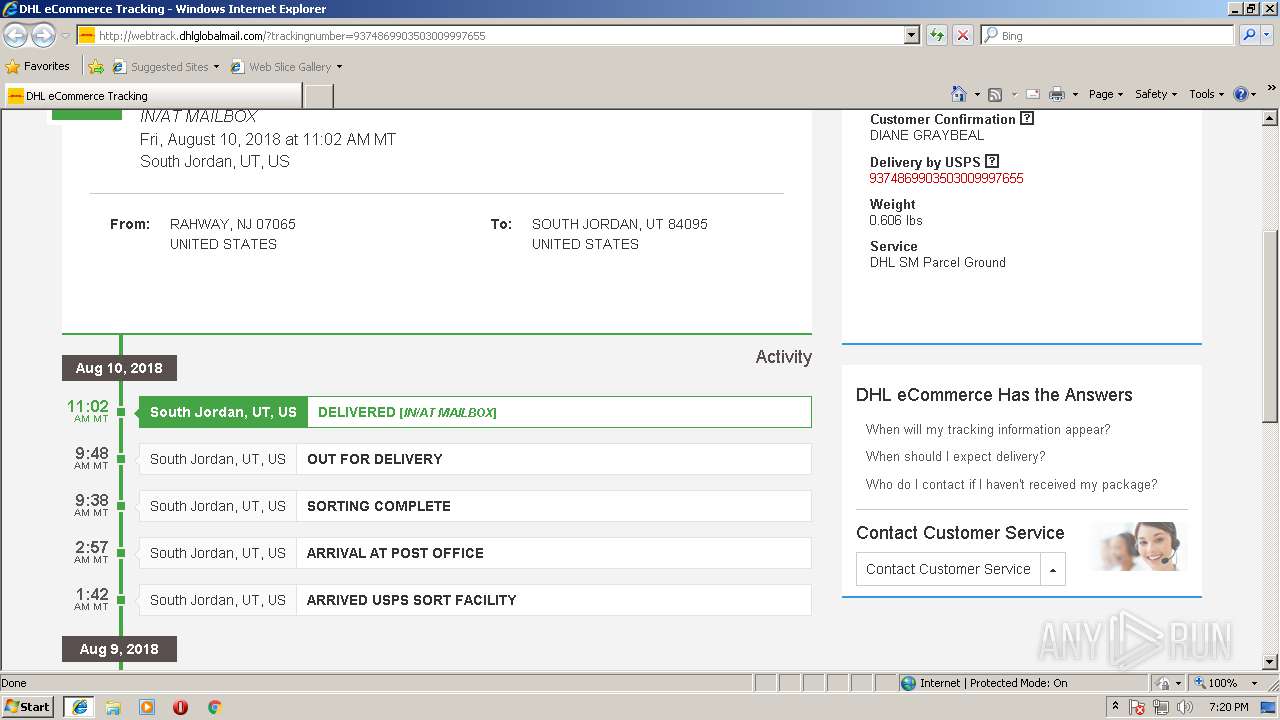Click the Aug 10, 2018 date label
The height and width of the screenshot is (720, 1280).
pos(119,368)
